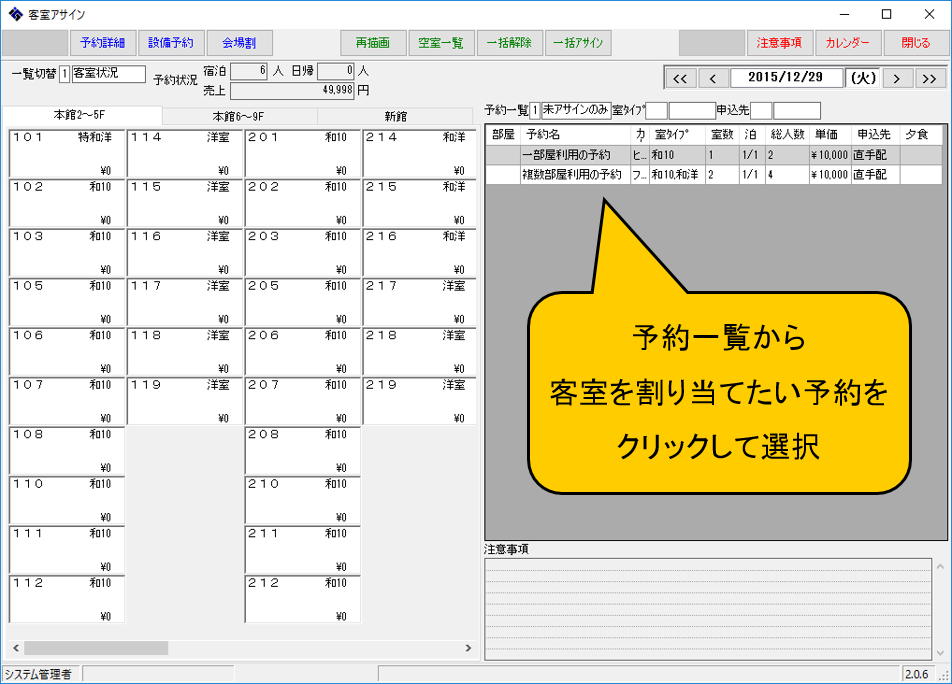Click the 予約詳細 toolbar button

101,43
